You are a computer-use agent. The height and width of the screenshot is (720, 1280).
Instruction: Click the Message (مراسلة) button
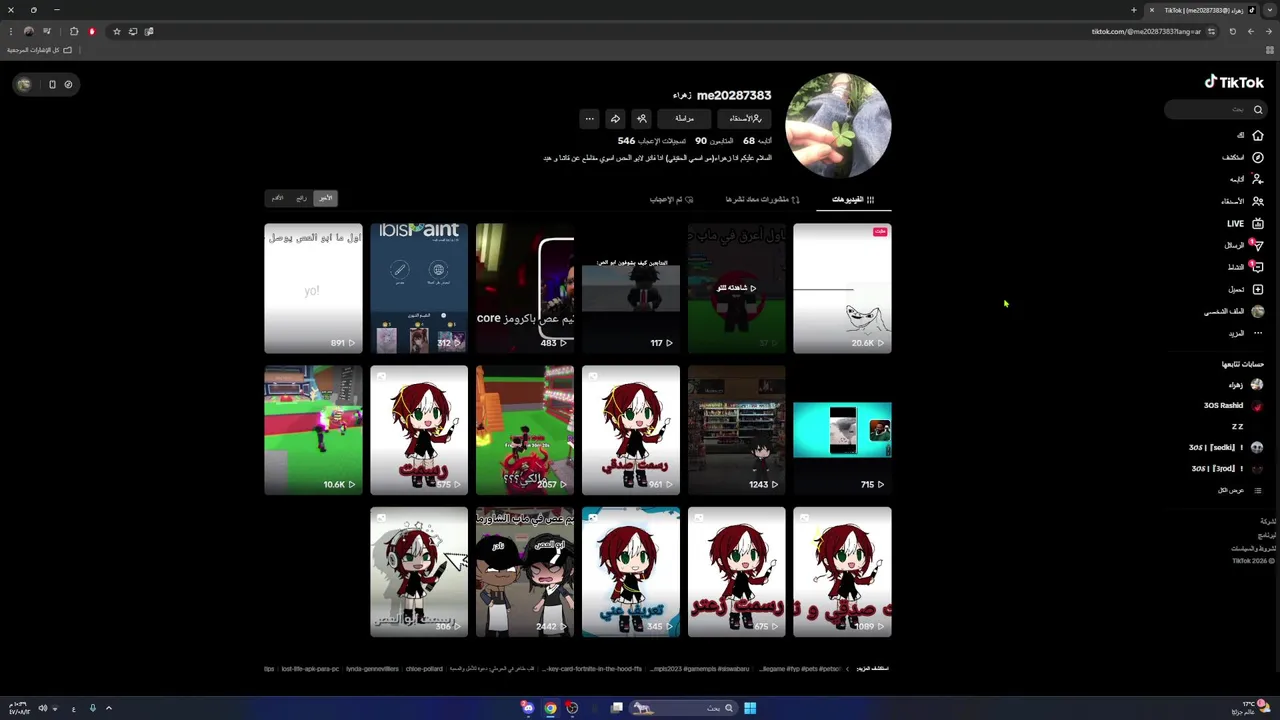coord(685,118)
